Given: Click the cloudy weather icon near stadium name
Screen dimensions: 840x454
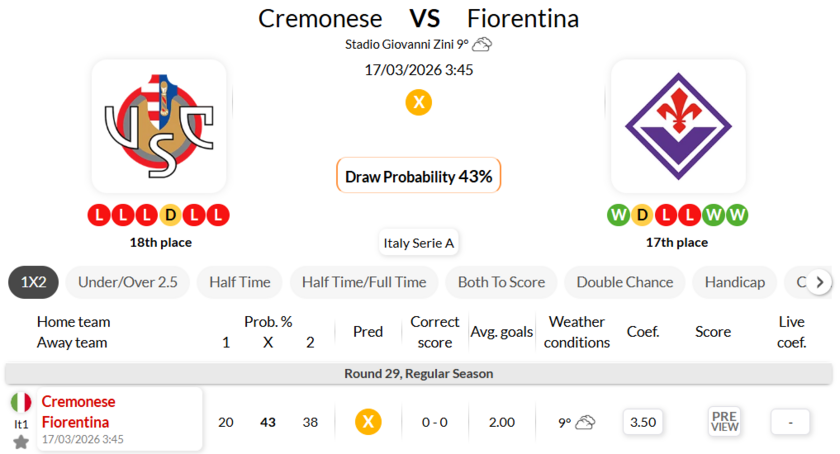Looking at the screenshot, I should 482,44.
